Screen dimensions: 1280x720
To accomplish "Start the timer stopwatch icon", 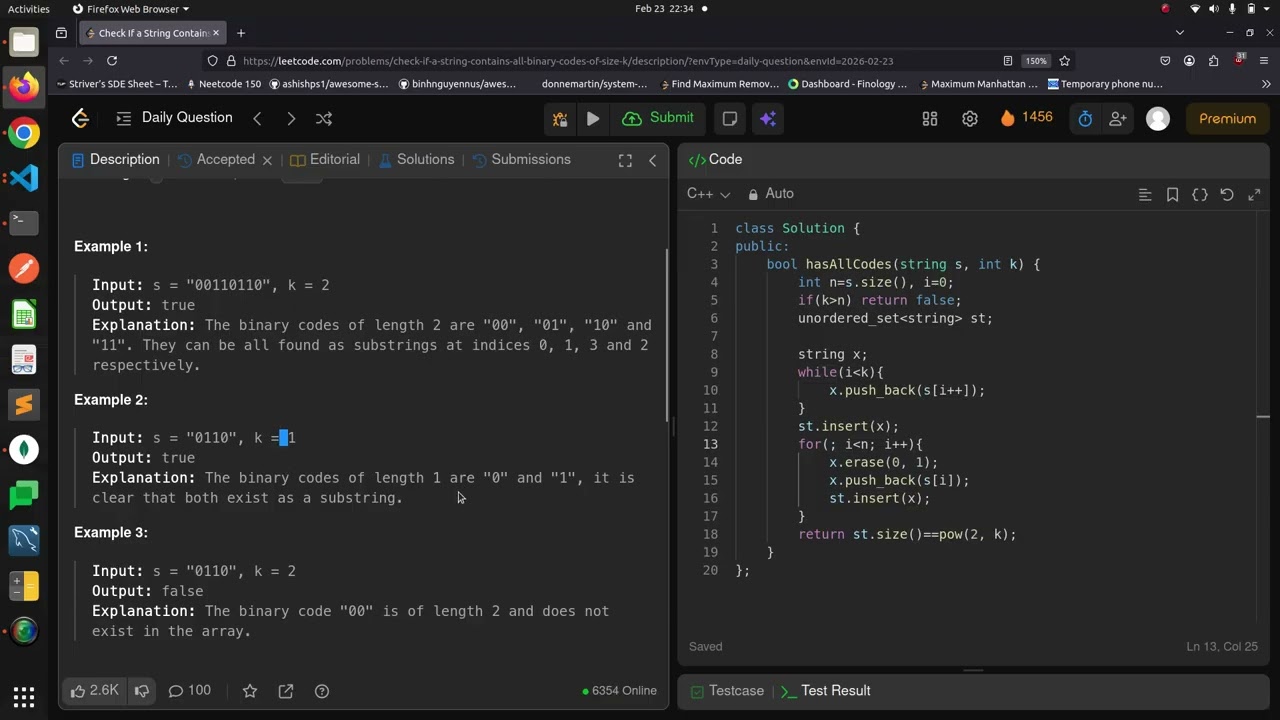I will [x=1085, y=118].
